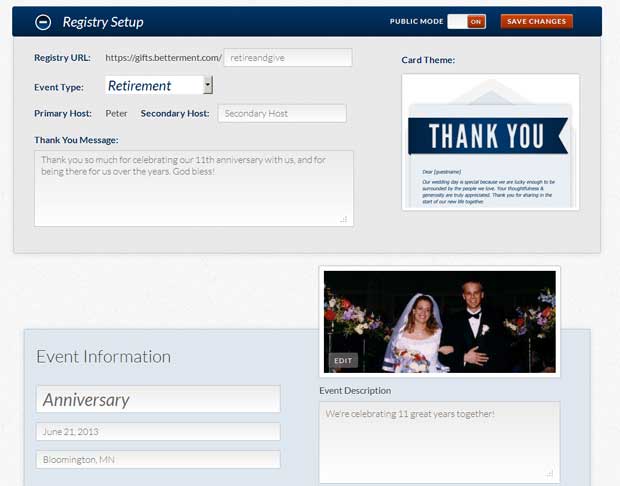Grab the Event Description resize handle
Image resolution: width=620 pixels, height=486 pixels.
[549, 473]
